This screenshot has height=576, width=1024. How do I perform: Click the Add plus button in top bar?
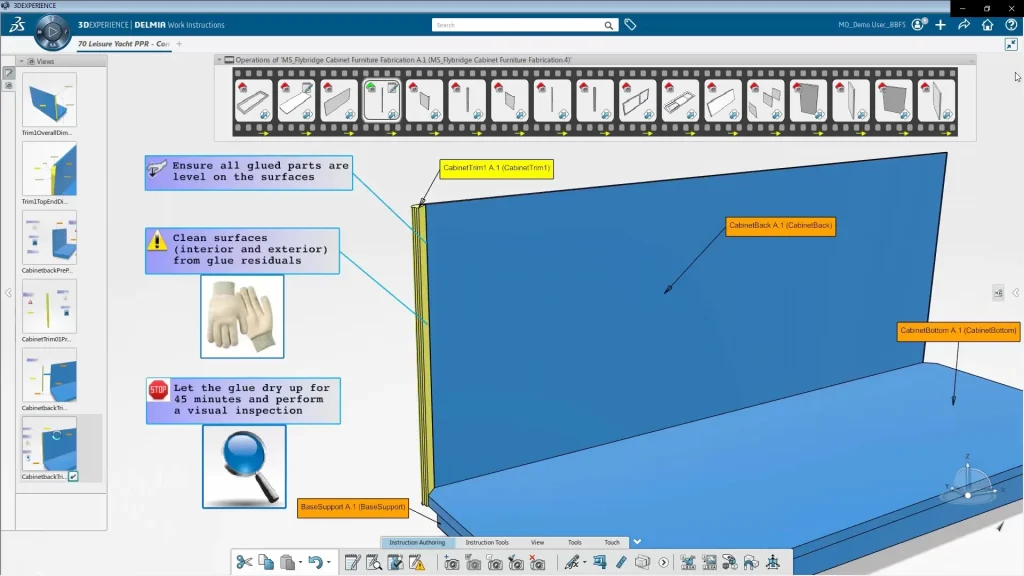(x=941, y=25)
